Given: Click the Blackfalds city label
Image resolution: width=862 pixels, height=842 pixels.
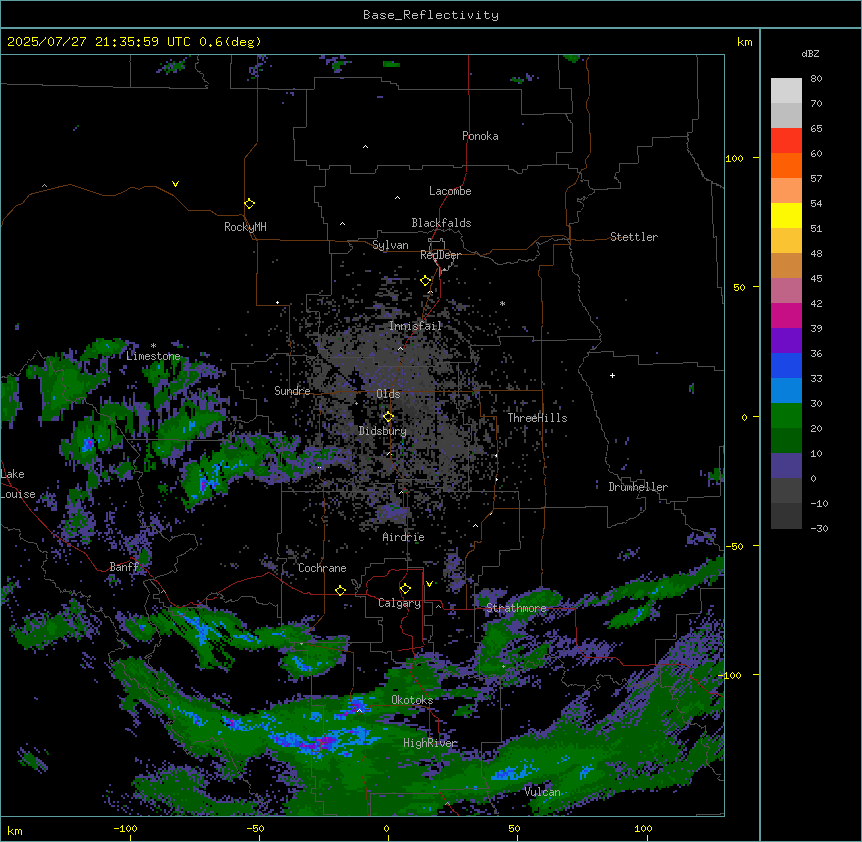Looking at the screenshot, I should [x=441, y=223].
